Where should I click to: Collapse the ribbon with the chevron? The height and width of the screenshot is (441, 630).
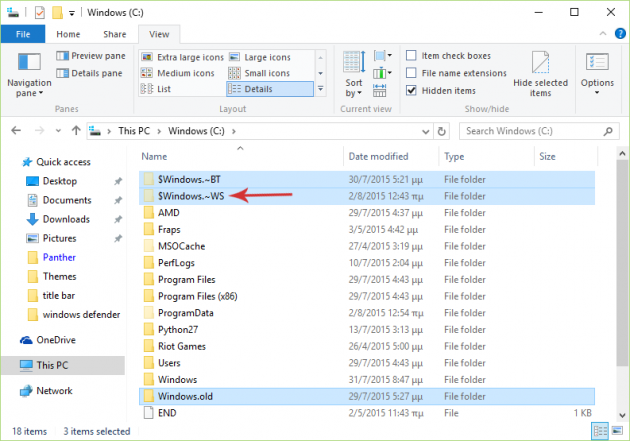[601, 33]
